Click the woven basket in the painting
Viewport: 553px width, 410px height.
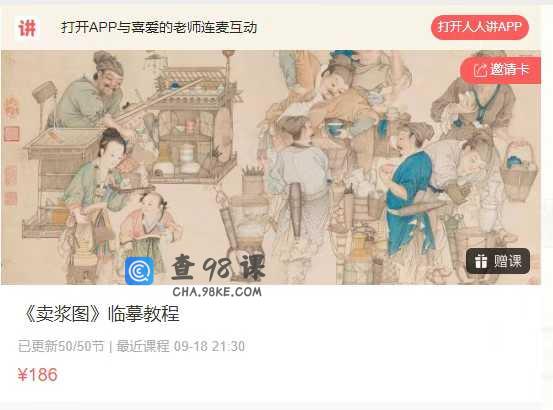coord(521,170)
